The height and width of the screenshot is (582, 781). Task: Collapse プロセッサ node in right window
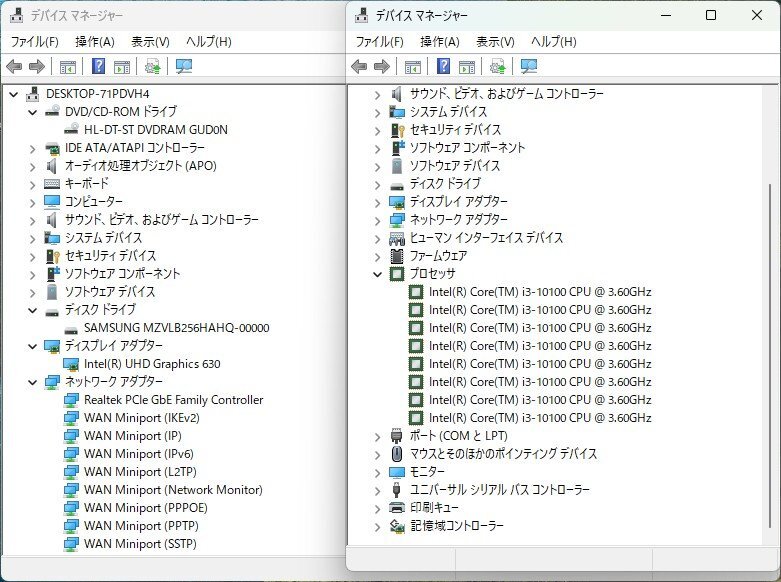pos(378,274)
